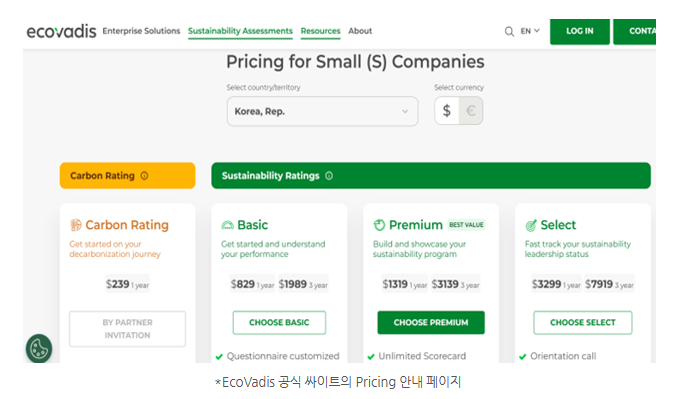Select the Select plan $3299 1 year price
678x399 pixels.
[556, 284]
